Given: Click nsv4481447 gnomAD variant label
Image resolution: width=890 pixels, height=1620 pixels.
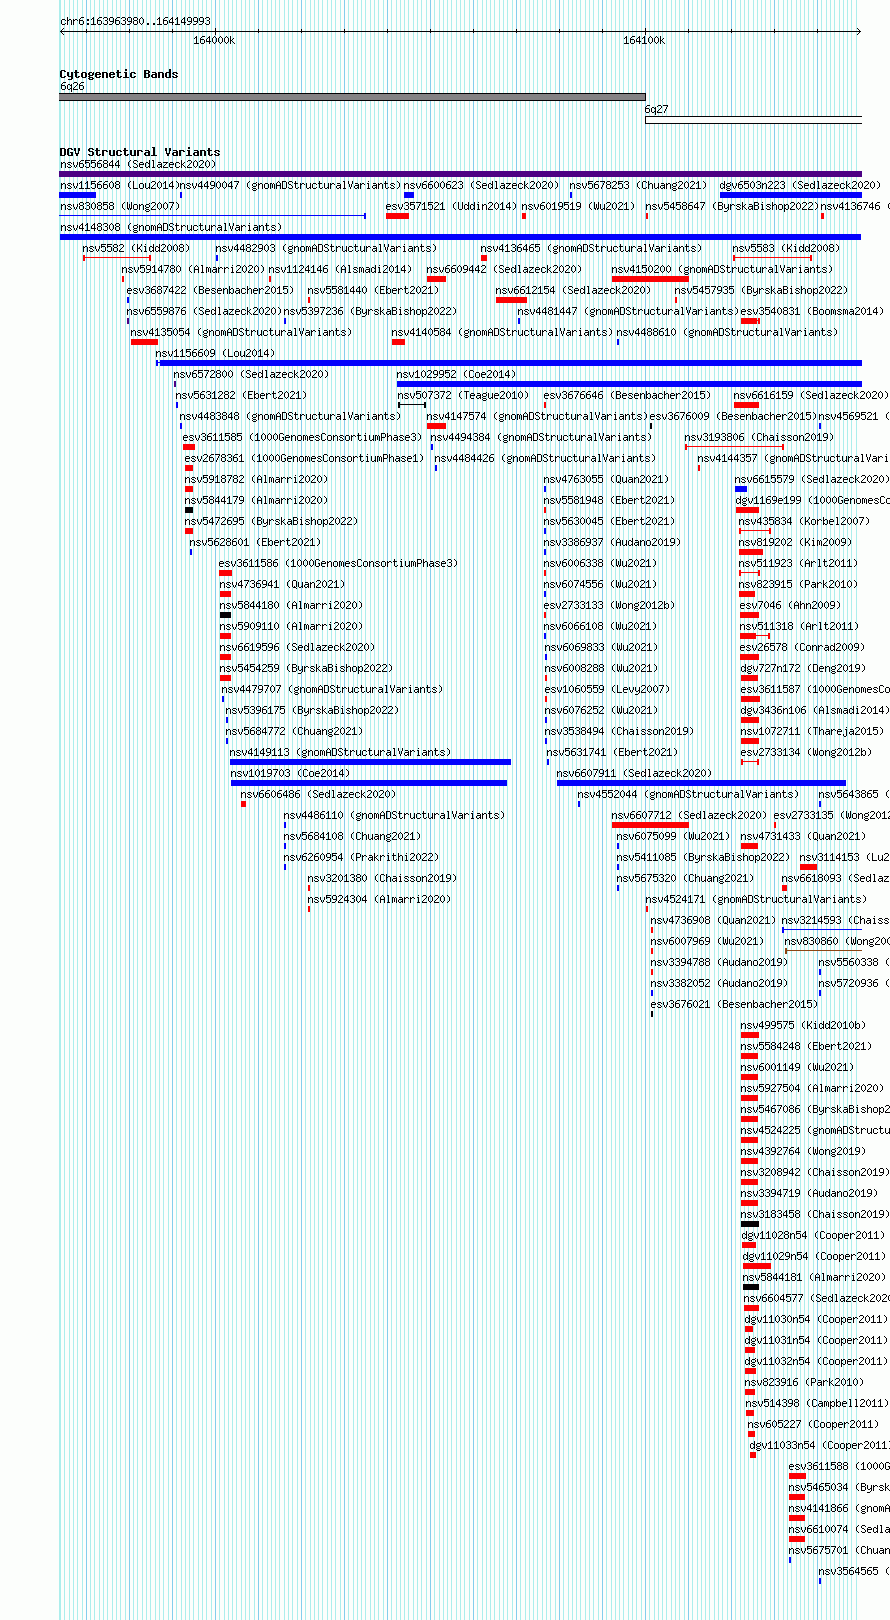Looking at the screenshot, I should point(628,311).
